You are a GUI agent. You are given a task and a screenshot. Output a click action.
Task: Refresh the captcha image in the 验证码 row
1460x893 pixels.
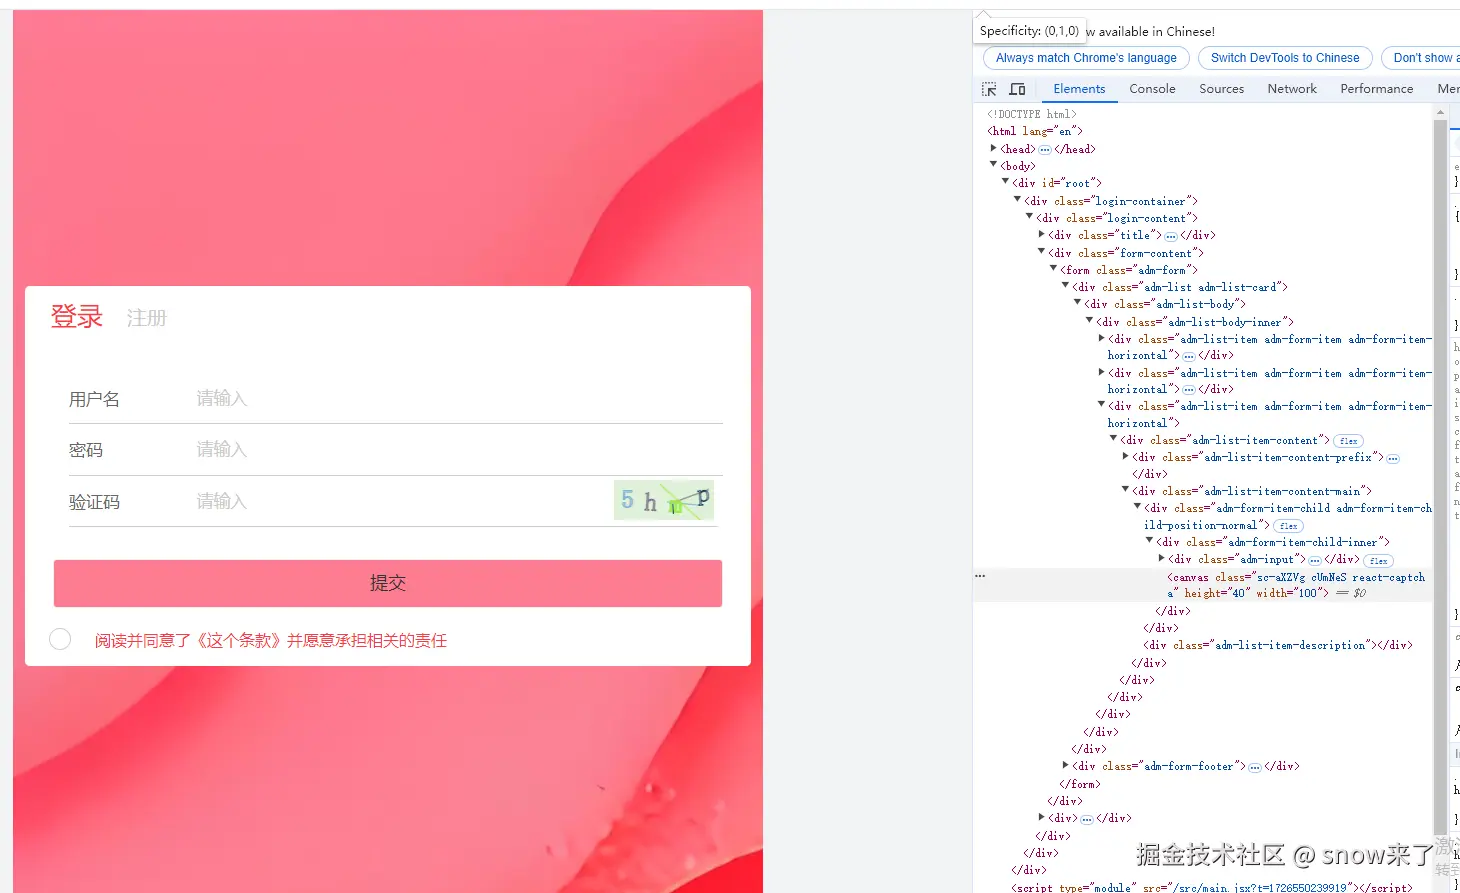tap(664, 500)
